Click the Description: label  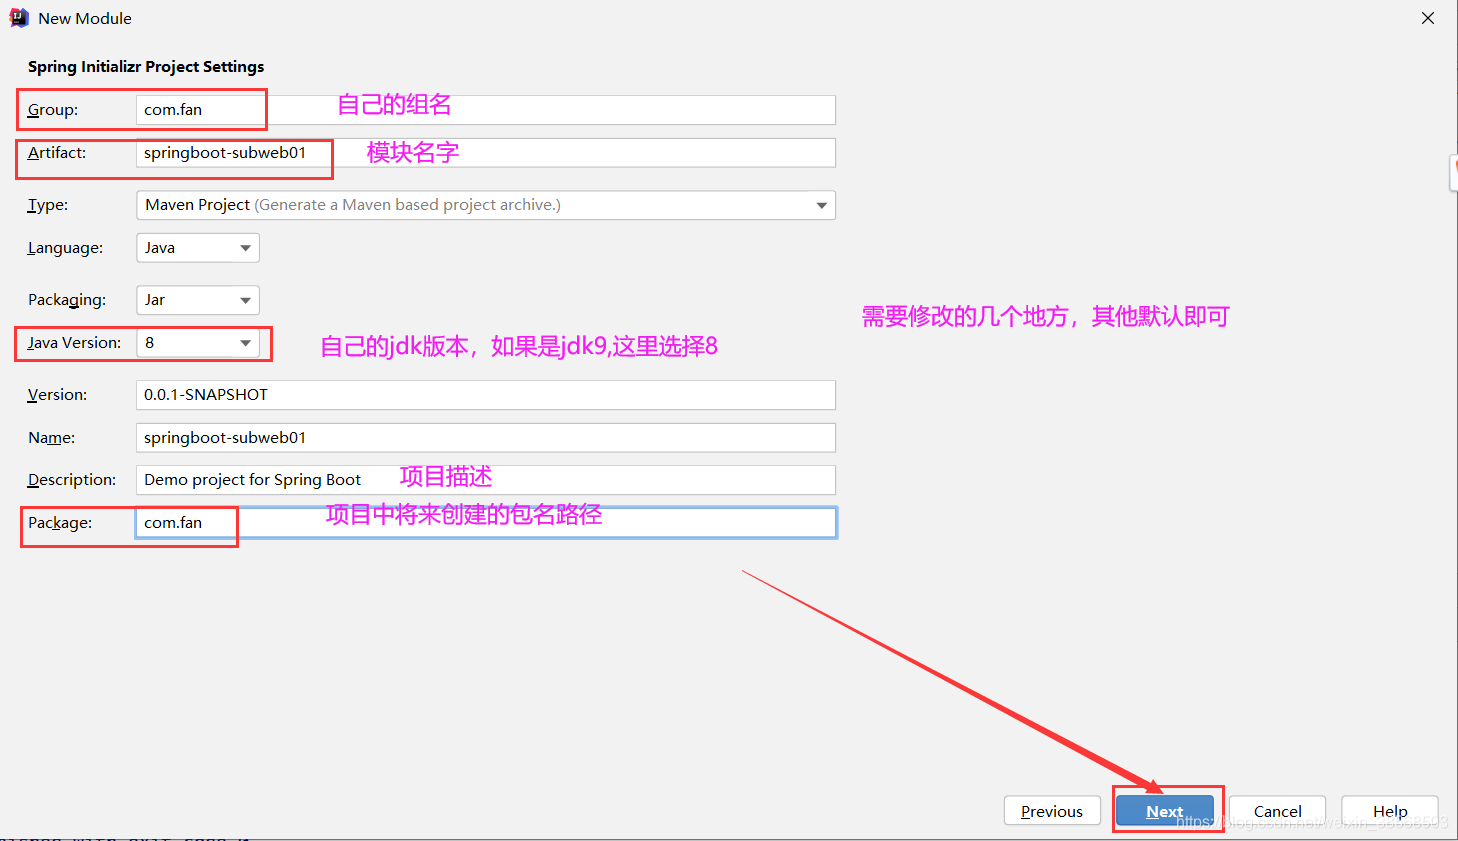tap(72, 480)
